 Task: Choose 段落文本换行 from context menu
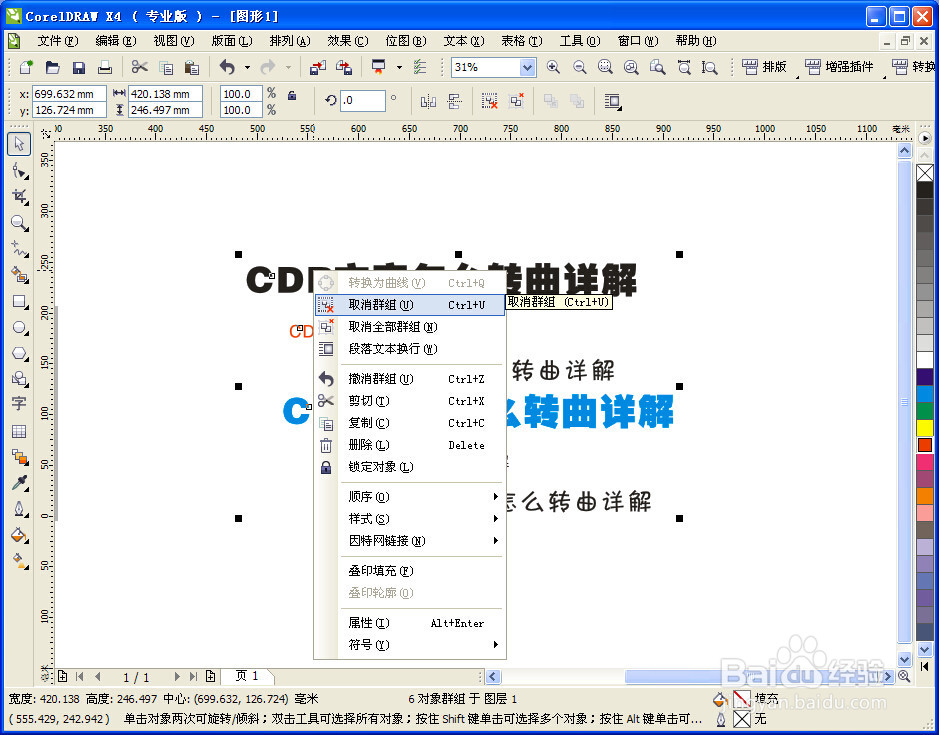coord(410,349)
